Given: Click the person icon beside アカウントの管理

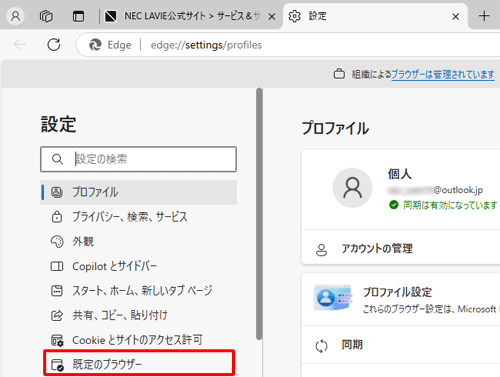Looking at the screenshot, I should (x=321, y=250).
